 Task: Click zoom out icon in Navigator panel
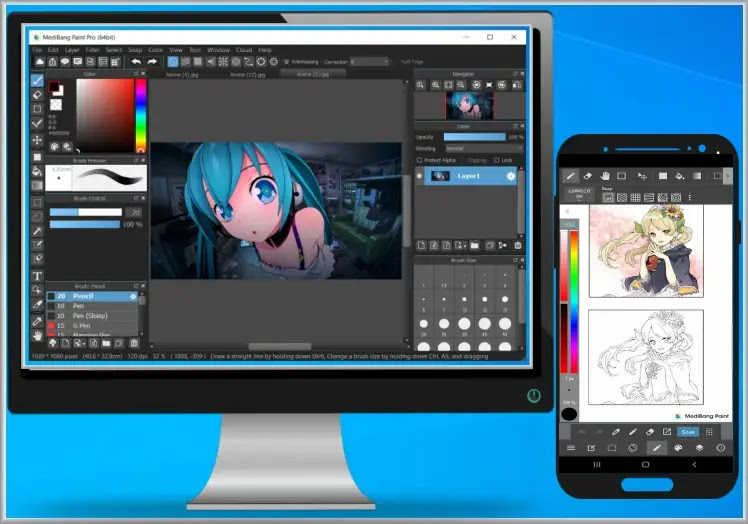[461, 85]
